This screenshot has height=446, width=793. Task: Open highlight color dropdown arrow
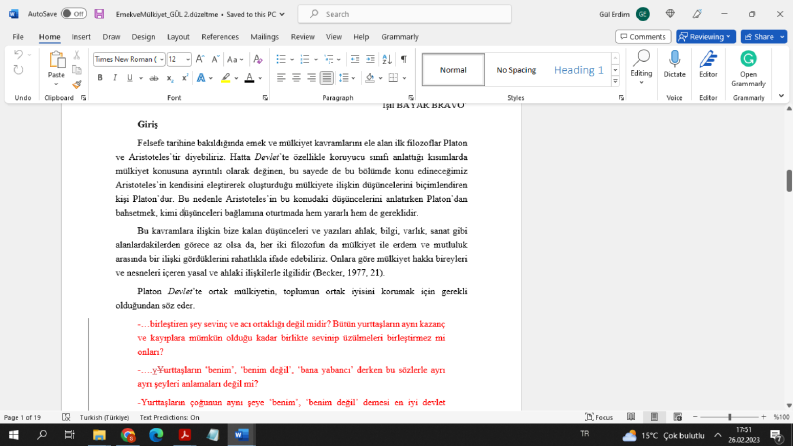(236, 78)
